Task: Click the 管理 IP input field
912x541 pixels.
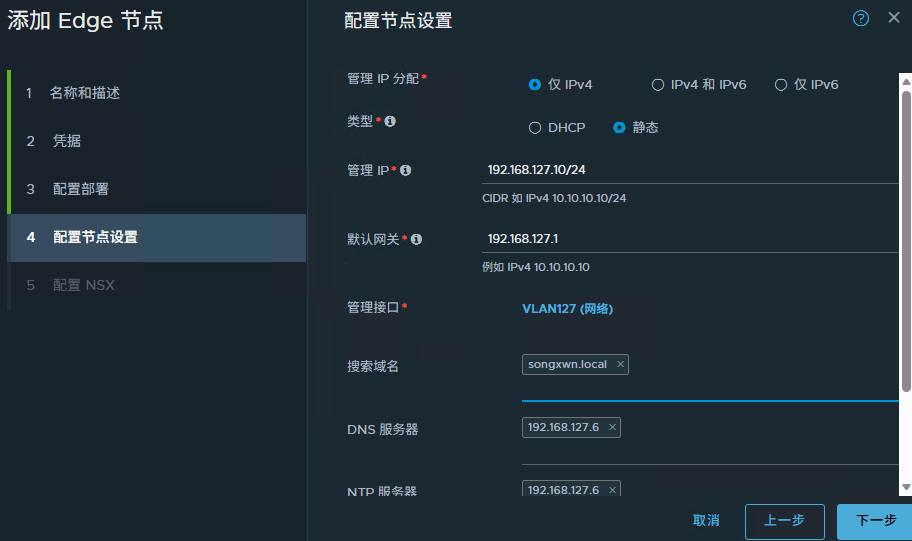Action: pyautogui.click(x=690, y=170)
